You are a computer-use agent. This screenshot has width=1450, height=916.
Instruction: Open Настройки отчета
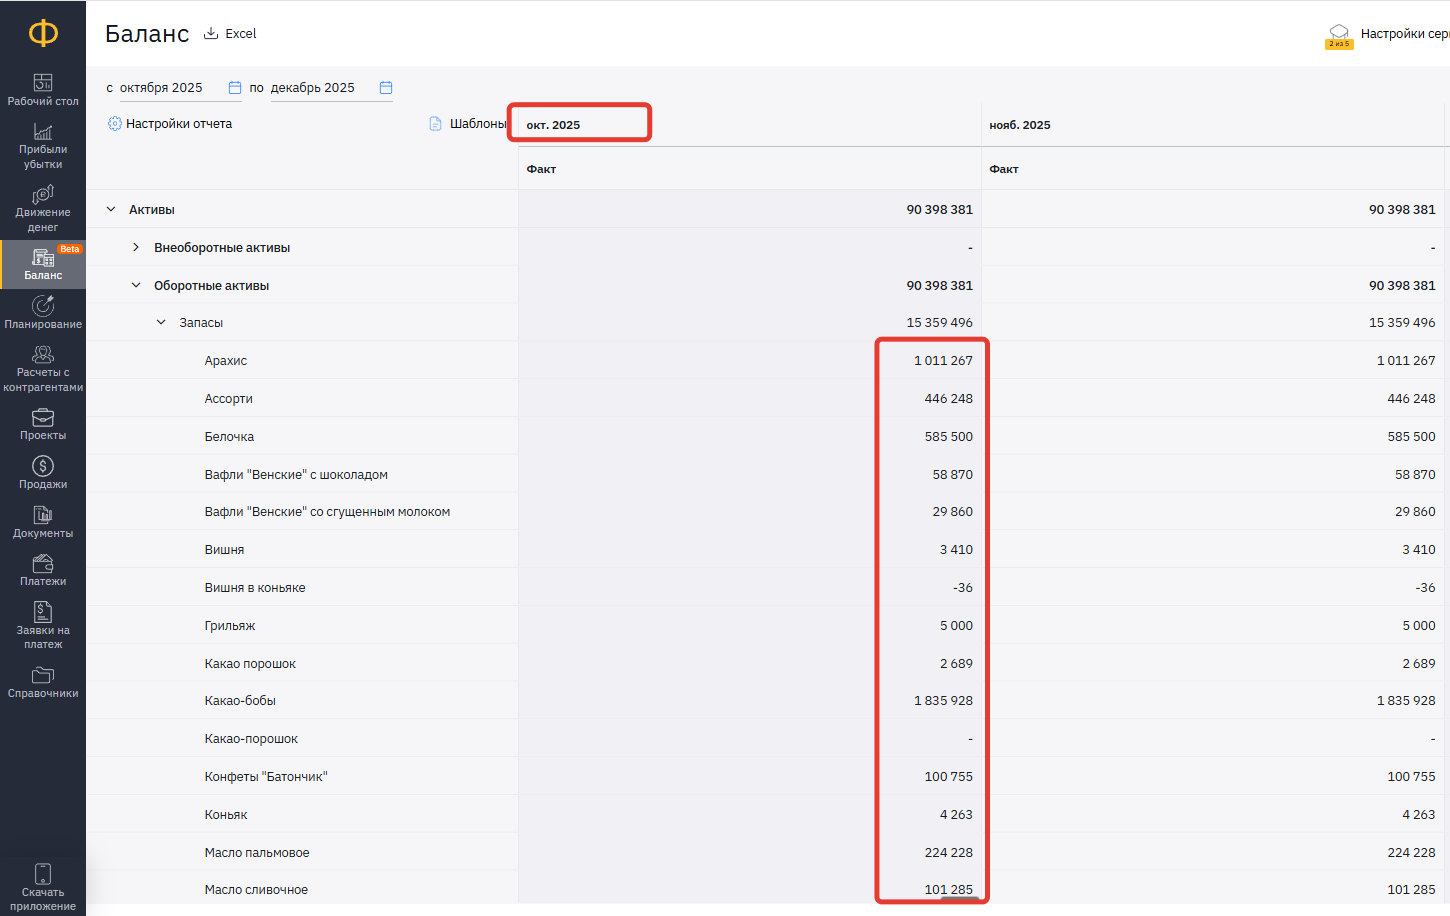(170, 124)
